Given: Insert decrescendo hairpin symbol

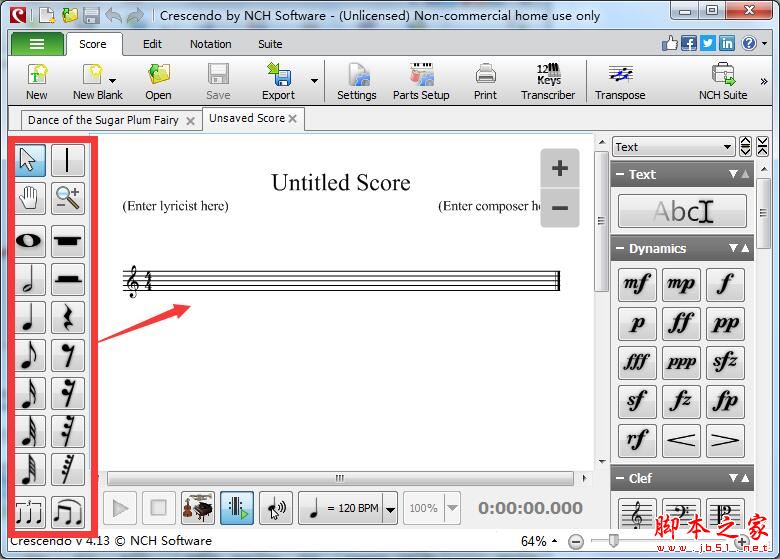Looking at the screenshot, I should point(725,441).
